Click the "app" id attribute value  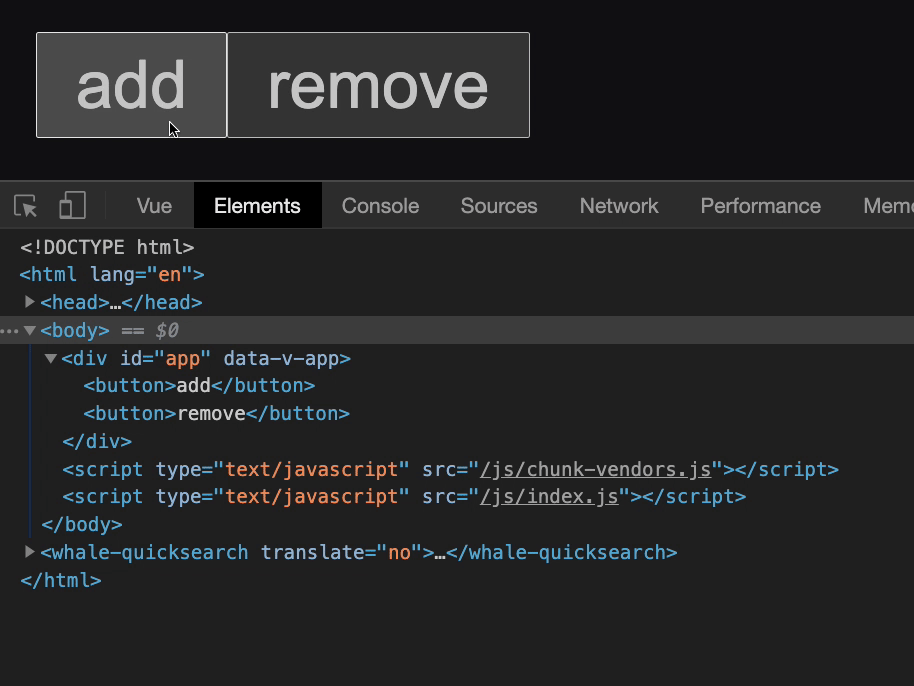182,358
